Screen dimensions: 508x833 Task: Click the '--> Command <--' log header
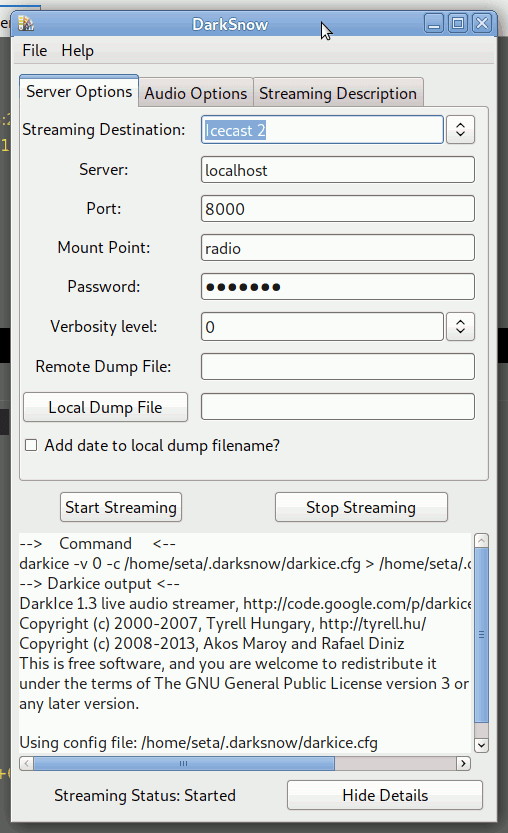(x=97, y=543)
